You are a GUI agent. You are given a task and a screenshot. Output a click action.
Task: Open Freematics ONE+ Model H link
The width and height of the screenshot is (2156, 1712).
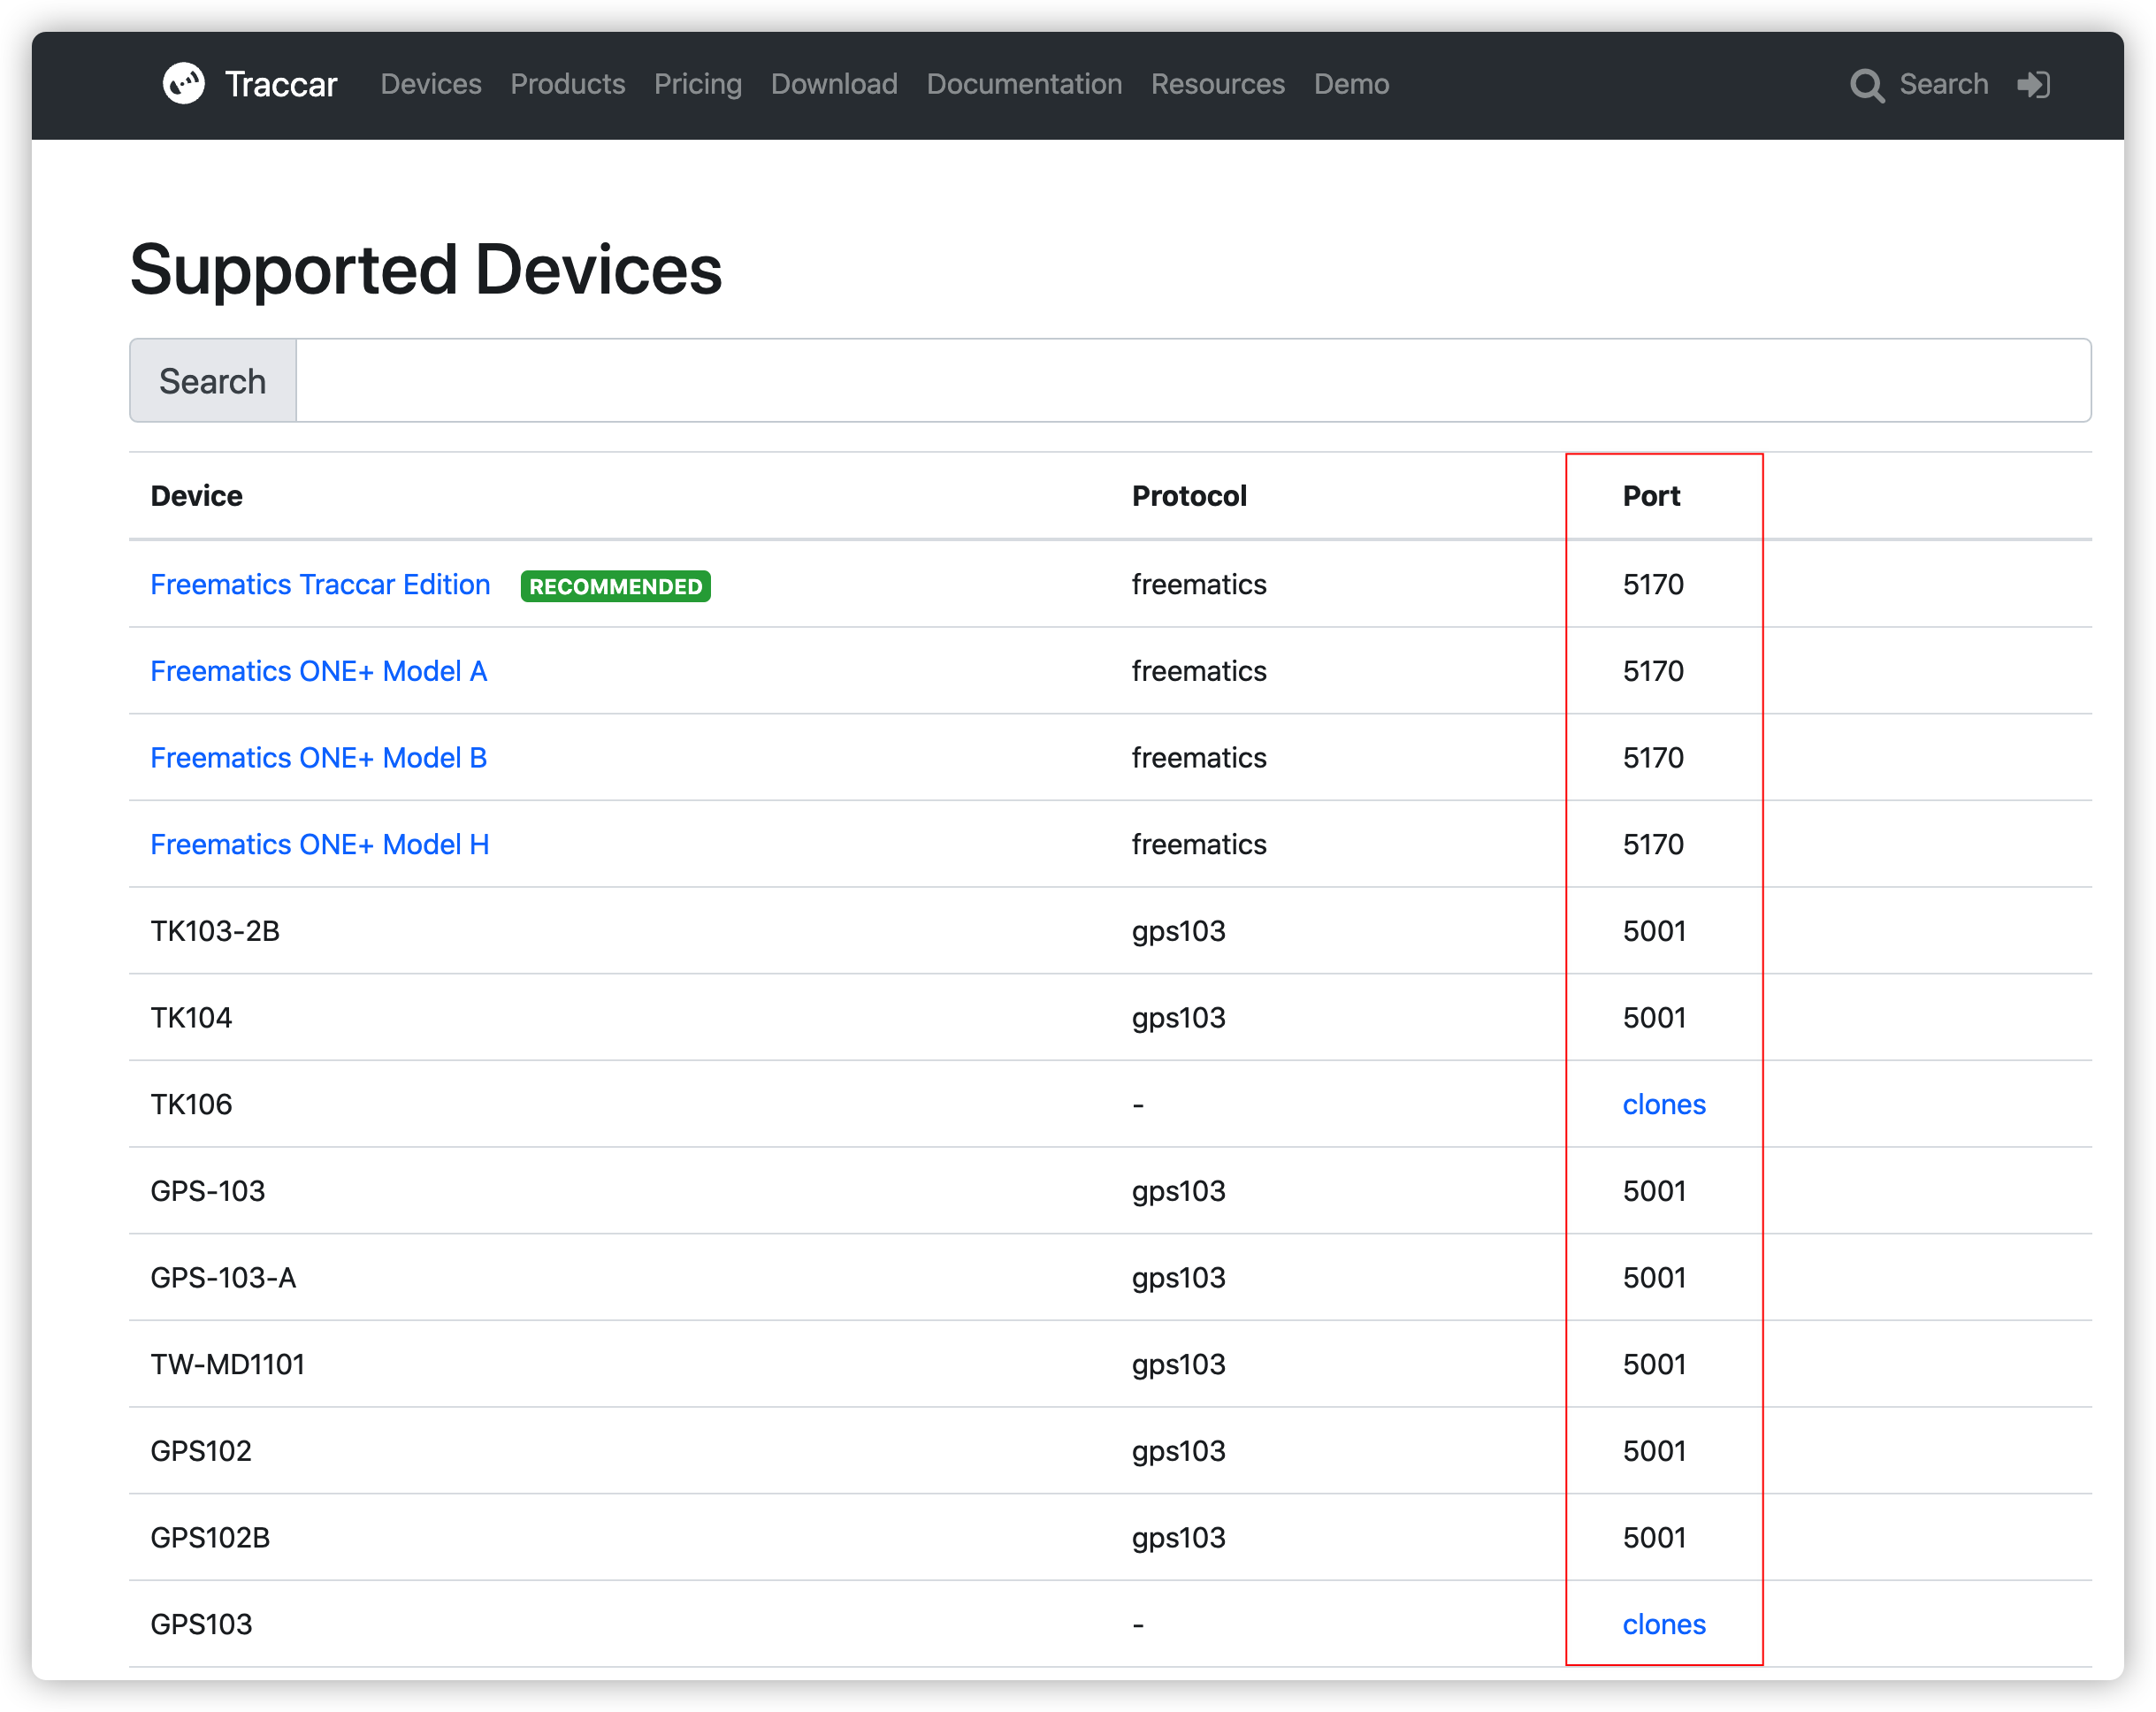click(x=319, y=845)
